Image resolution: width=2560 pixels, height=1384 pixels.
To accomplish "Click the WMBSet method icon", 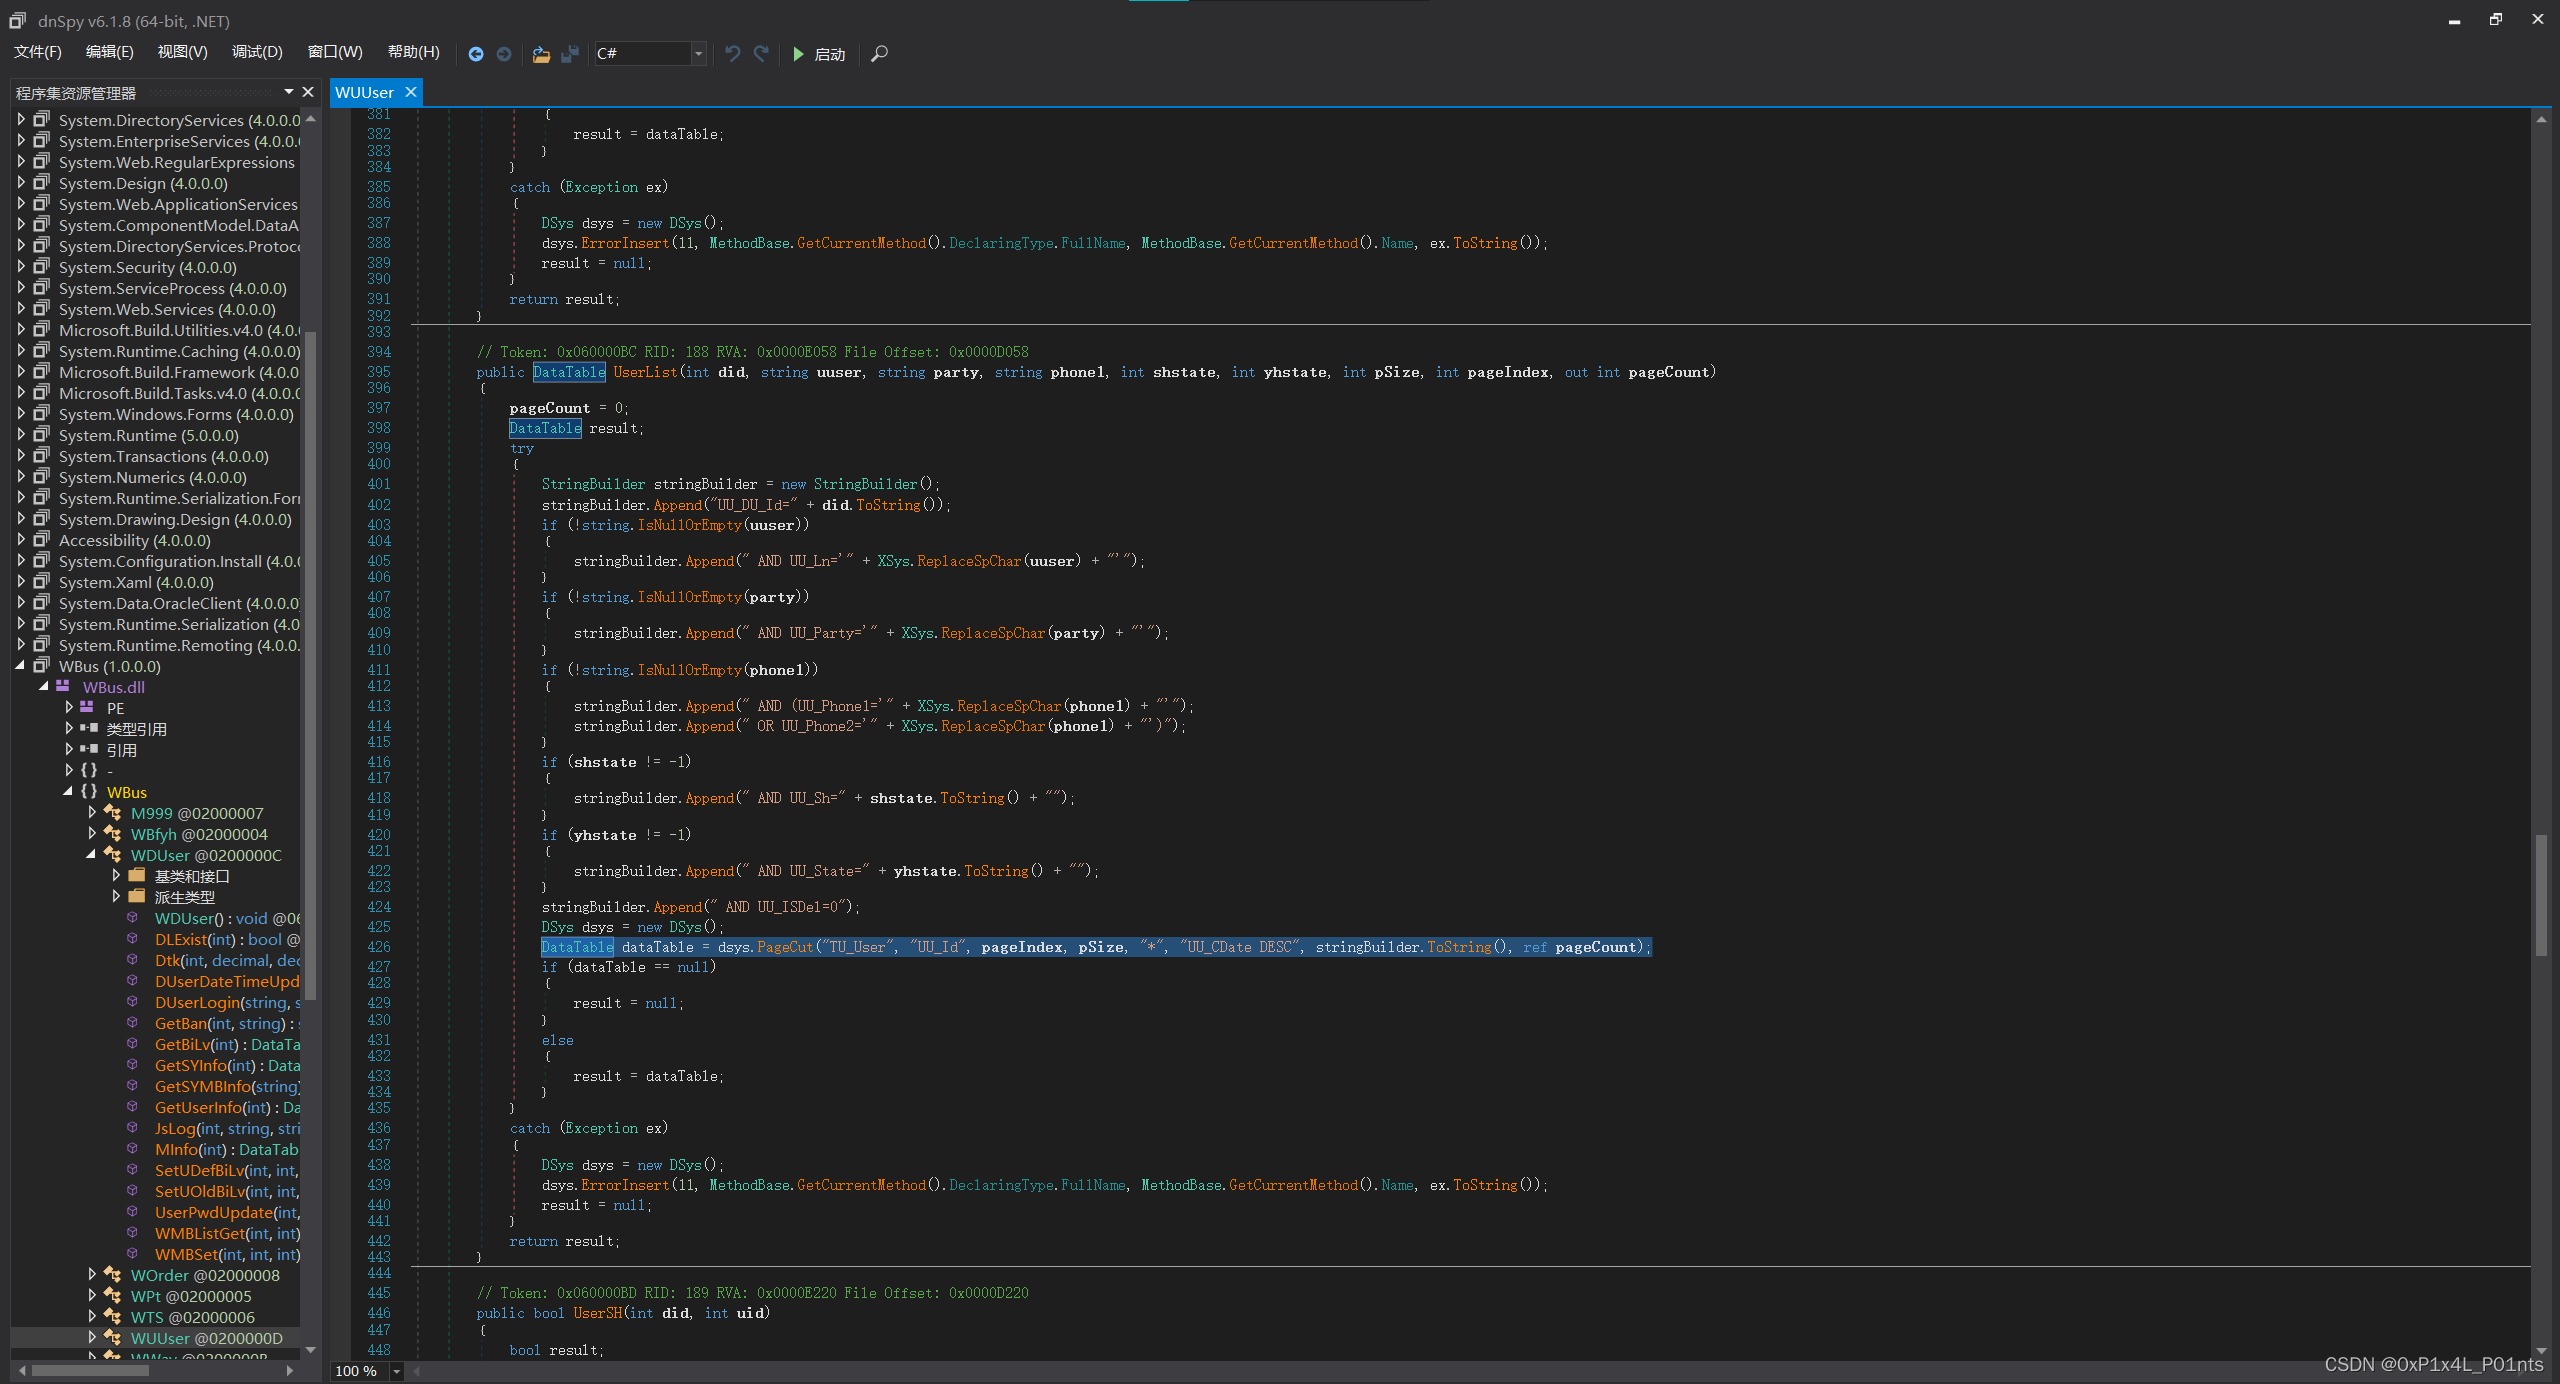I will [x=132, y=1253].
